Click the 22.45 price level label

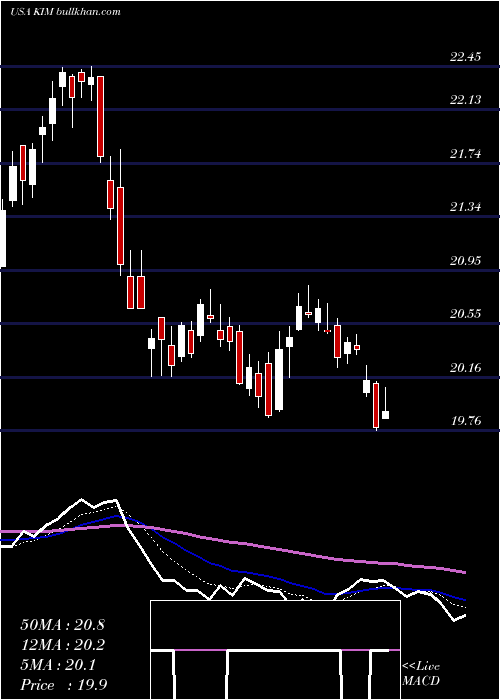click(x=466, y=57)
